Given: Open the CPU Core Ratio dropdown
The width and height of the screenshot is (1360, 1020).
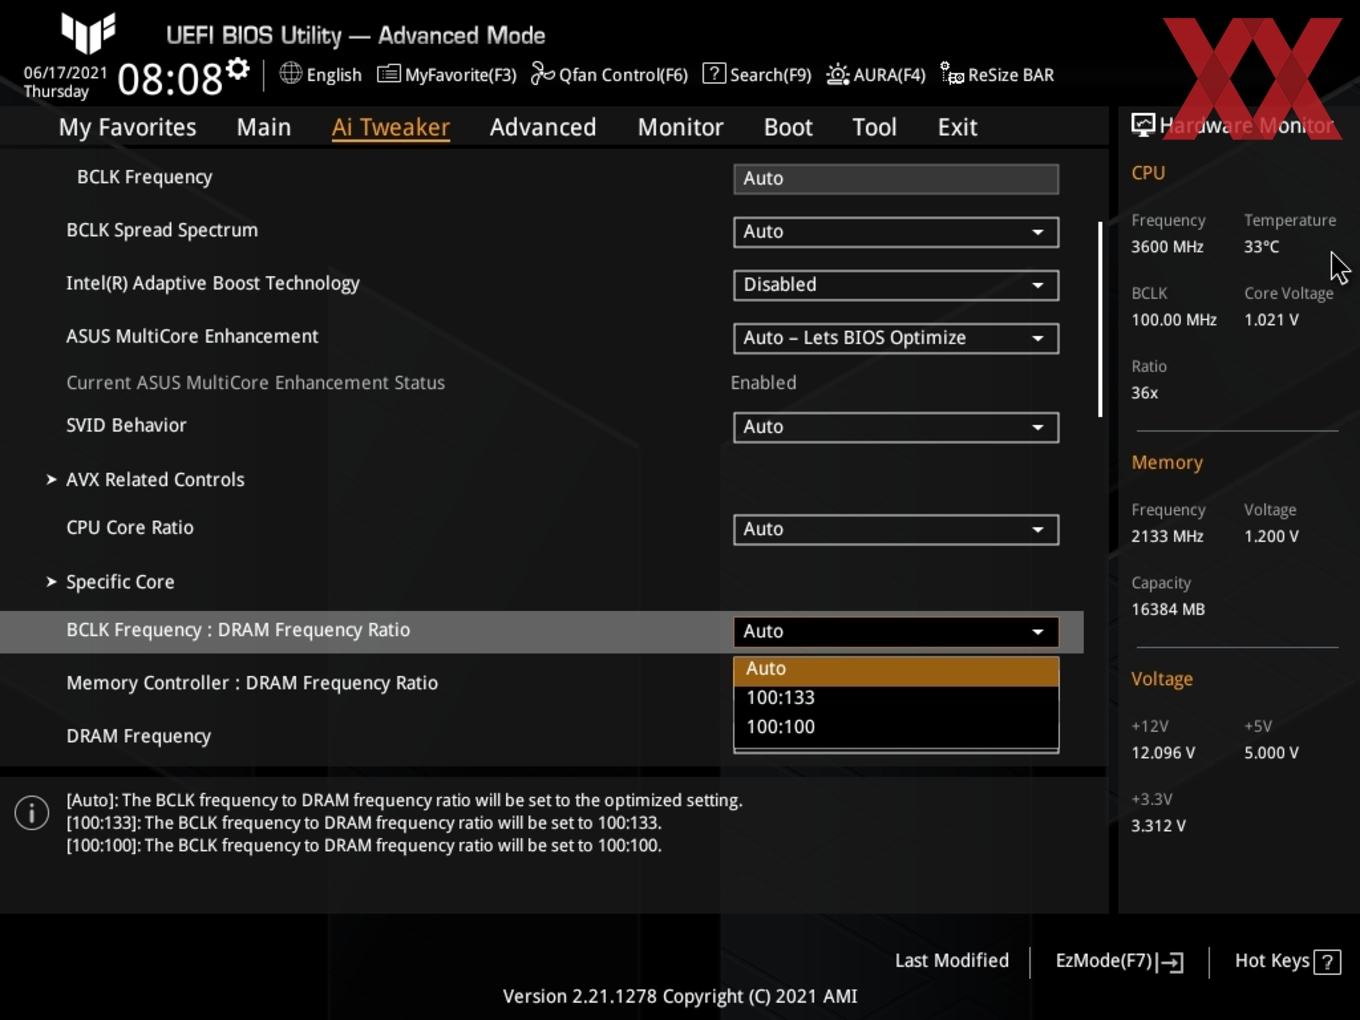Looking at the screenshot, I should tap(896, 529).
